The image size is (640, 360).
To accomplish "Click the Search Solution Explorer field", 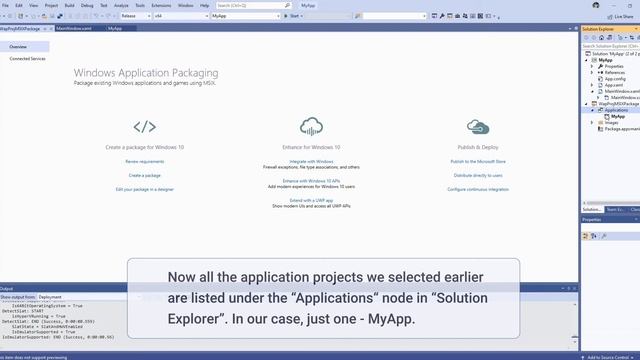I will (610, 46).
